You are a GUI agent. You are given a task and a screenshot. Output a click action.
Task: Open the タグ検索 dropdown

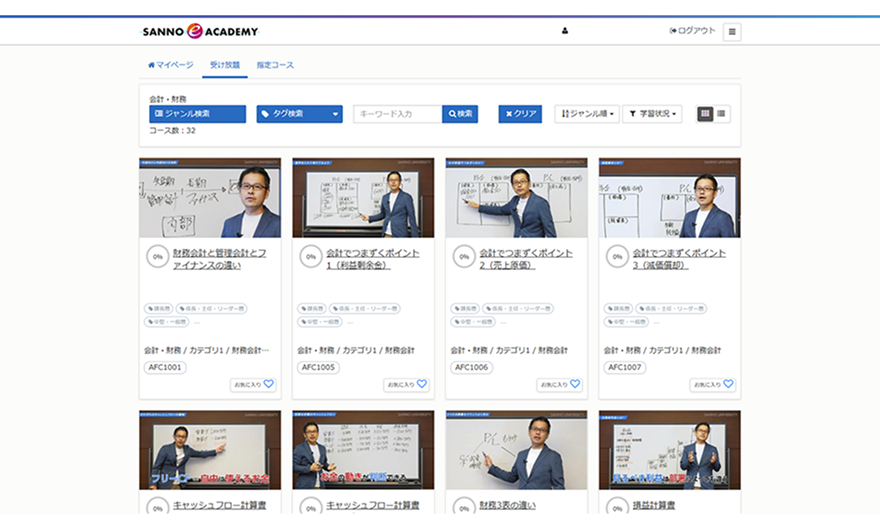pyautogui.click(x=299, y=114)
